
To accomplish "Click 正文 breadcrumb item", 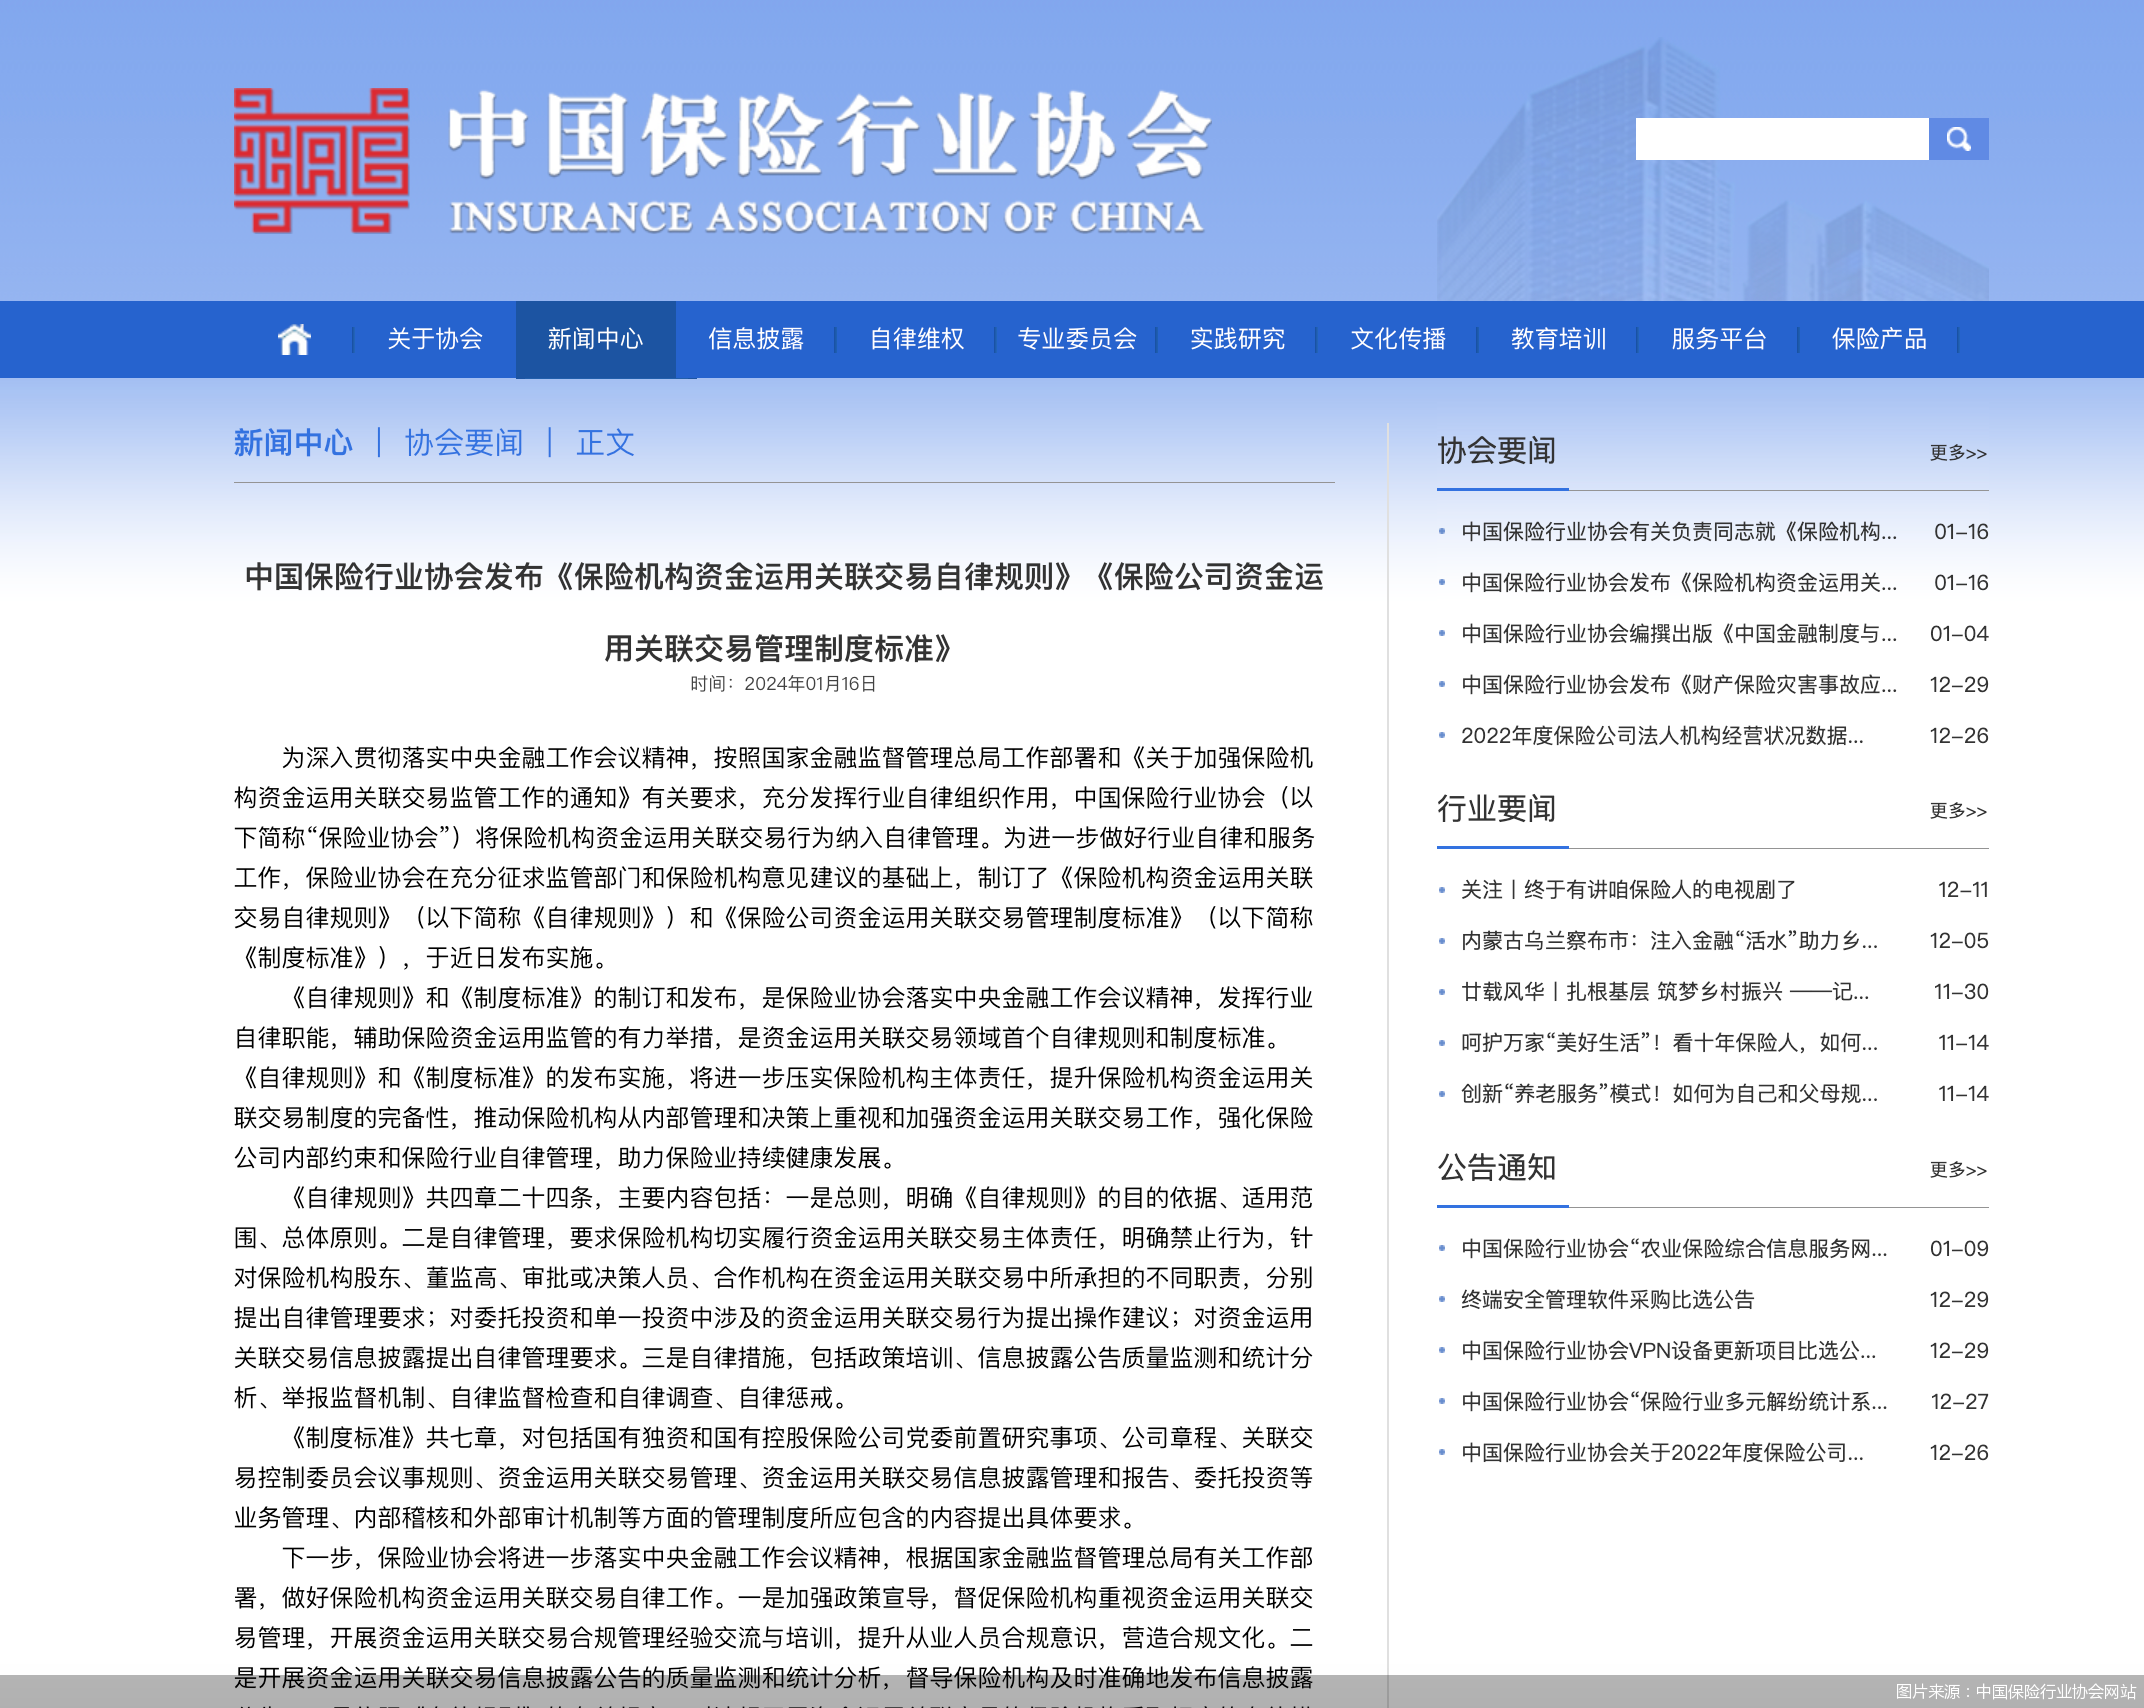I will click(x=605, y=443).
